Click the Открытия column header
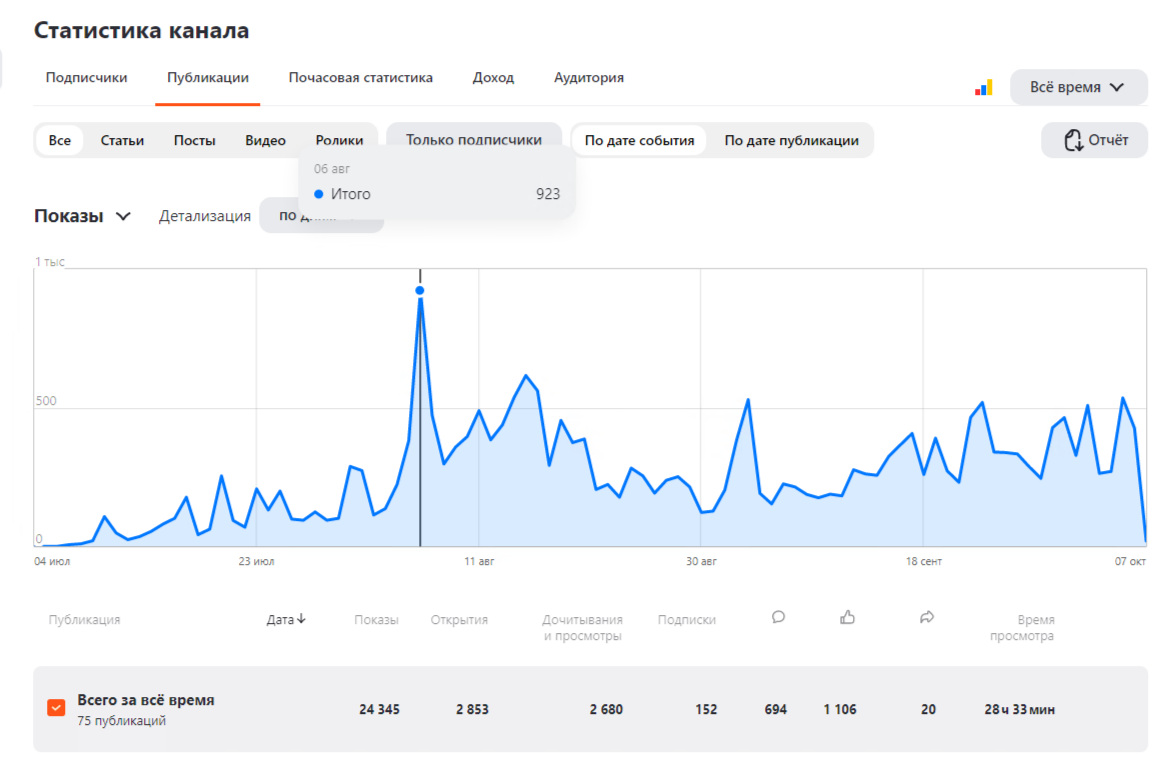Image resolution: width=1175 pixels, height=769 pixels. pos(459,620)
